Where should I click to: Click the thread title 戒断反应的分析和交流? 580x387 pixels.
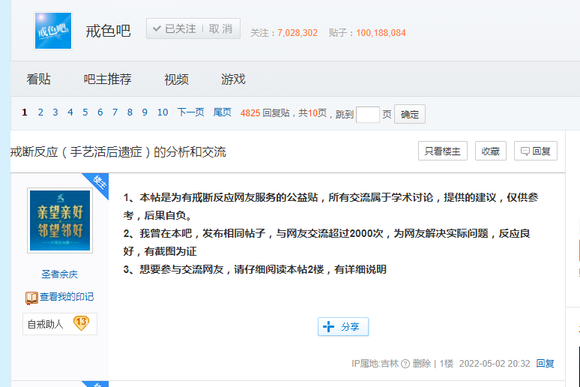[x=118, y=152]
